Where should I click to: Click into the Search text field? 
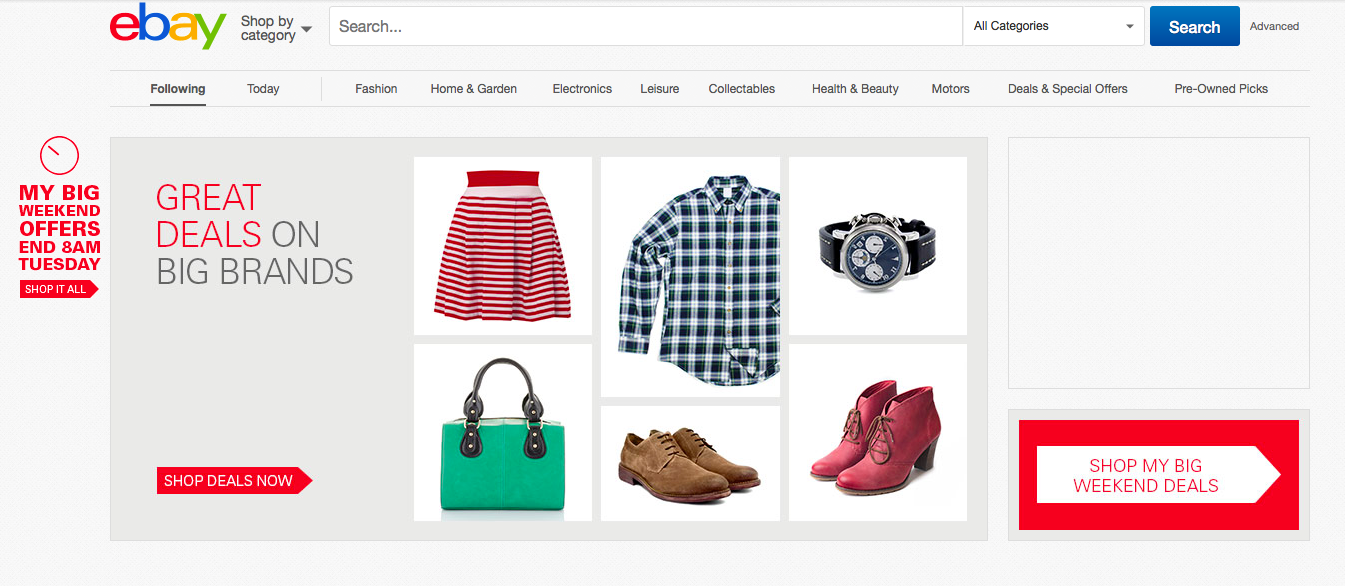645,27
